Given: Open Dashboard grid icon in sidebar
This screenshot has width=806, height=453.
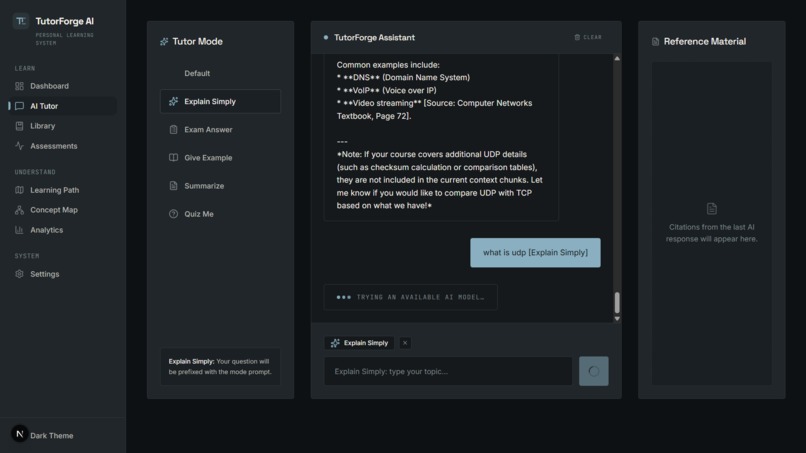Looking at the screenshot, I should tap(19, 86).
